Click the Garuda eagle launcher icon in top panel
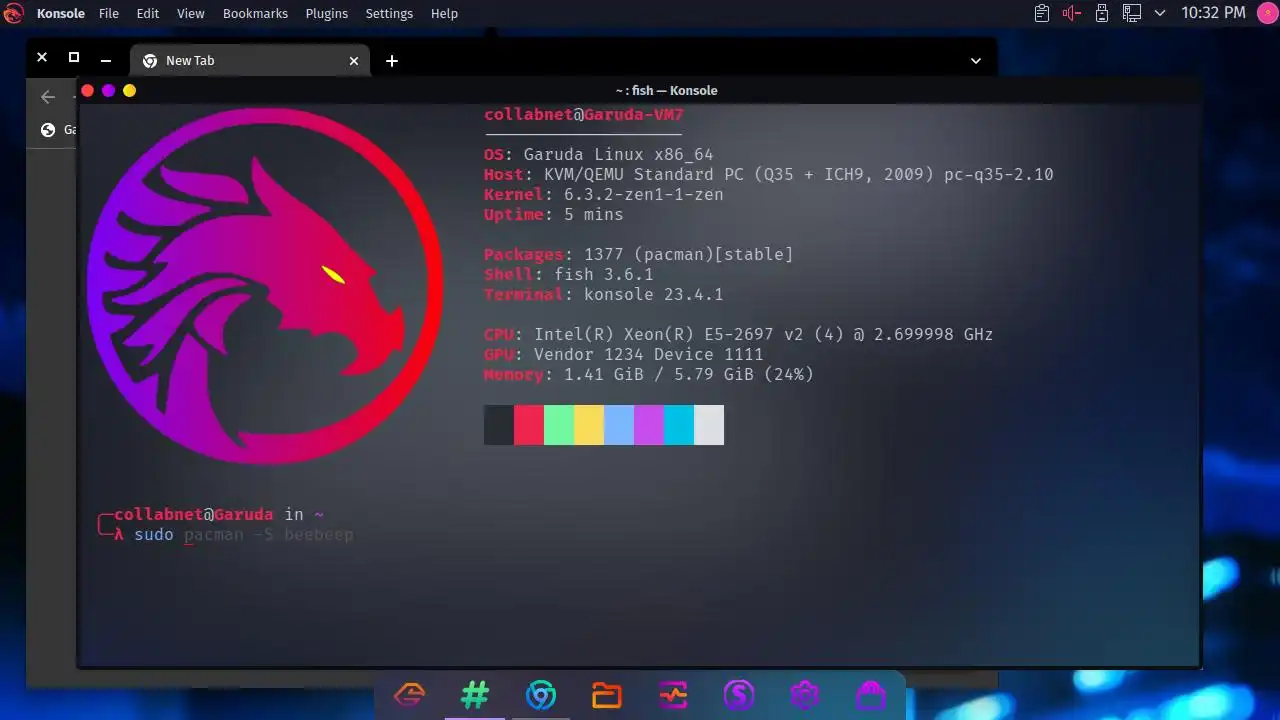Viewport: 1280px width, 720px height. pyautogui.click(x=13, y=13)
